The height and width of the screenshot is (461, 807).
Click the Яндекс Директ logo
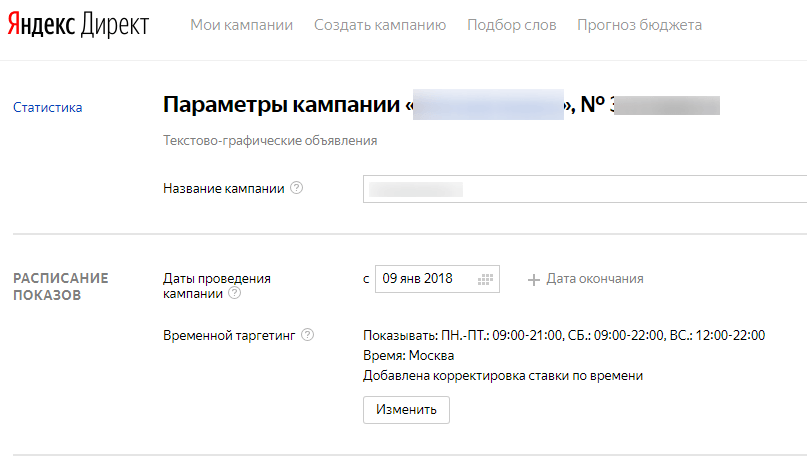pyautogui.click(x=78, y=25)
